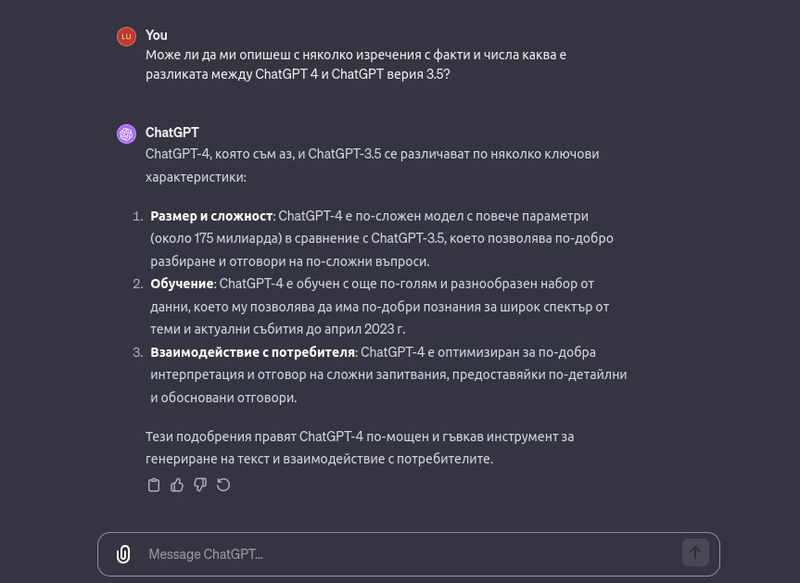Image resolution: width=800 pixels, height=583 pixels.
Task: Click the "Размер и сложност" bold heading
Action: (211, 216)
